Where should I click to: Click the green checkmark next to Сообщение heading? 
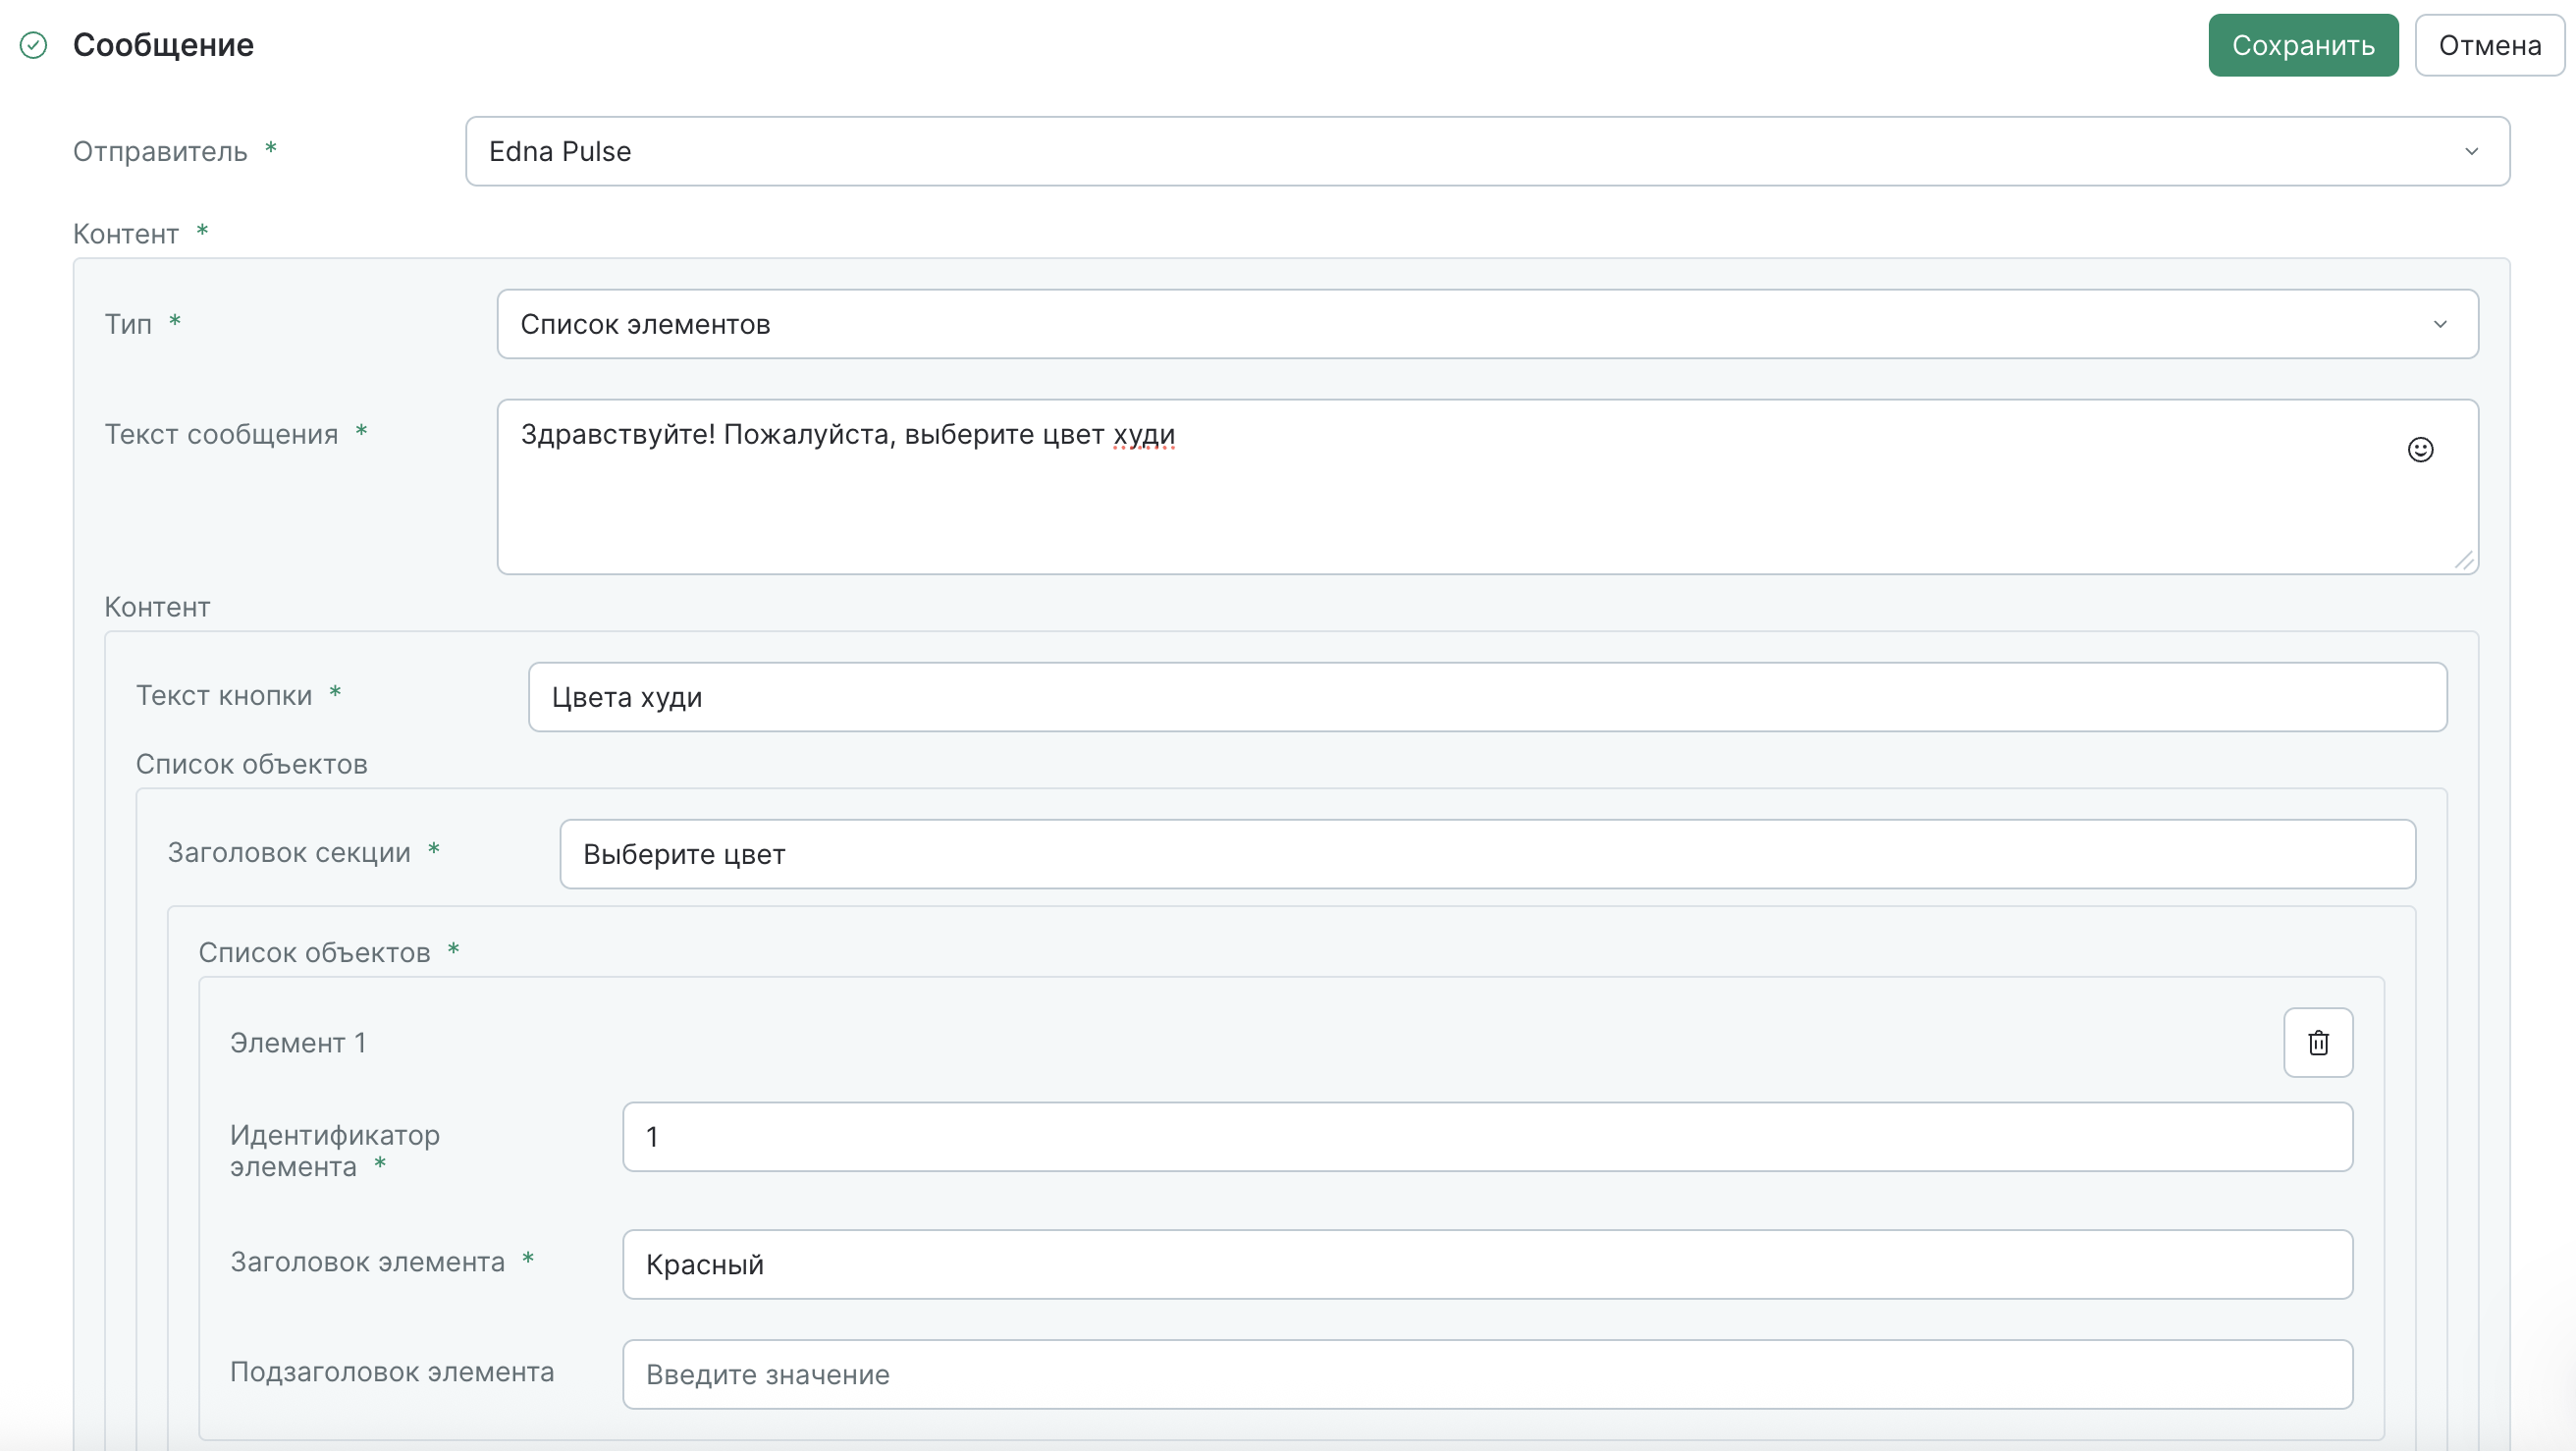point(33,45)
